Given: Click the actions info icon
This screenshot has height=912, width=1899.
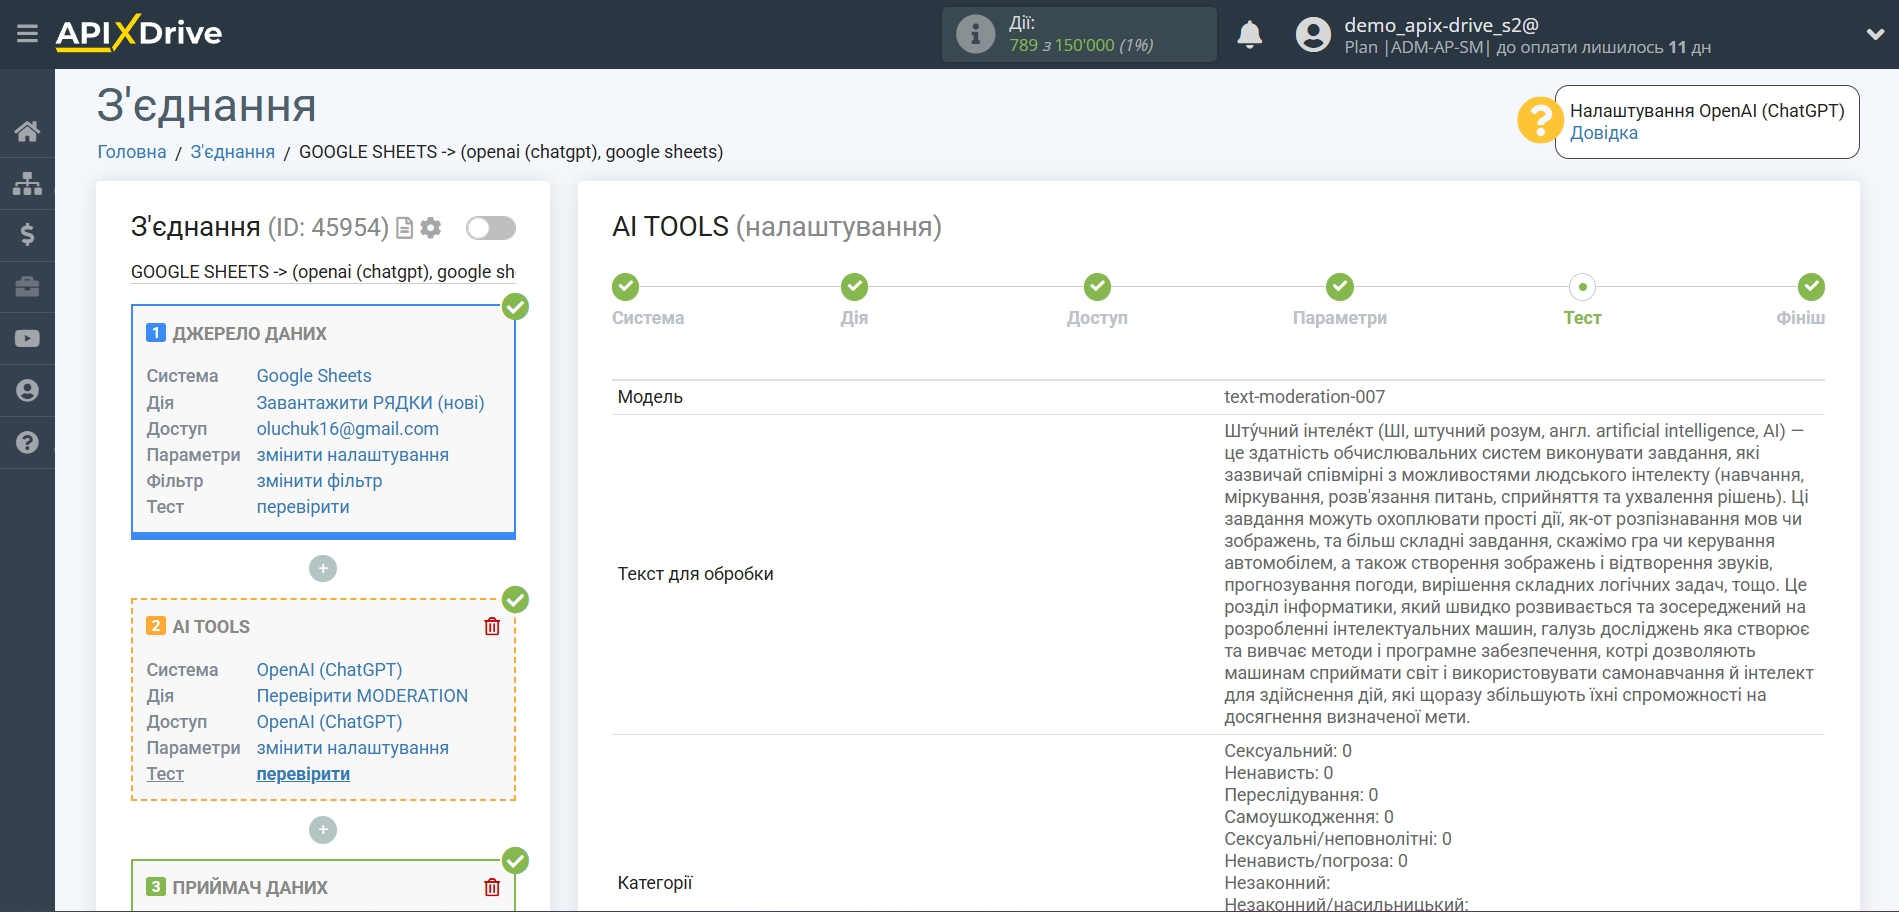Looking at the screenshot, I should click(x=975, y=34).
